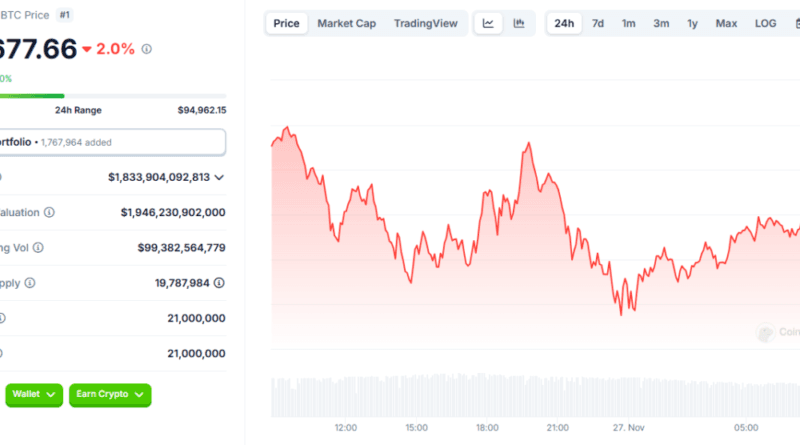Switch to line chart view icon
The height and width of the screenshot is (445, 800).
click(488, 23)
